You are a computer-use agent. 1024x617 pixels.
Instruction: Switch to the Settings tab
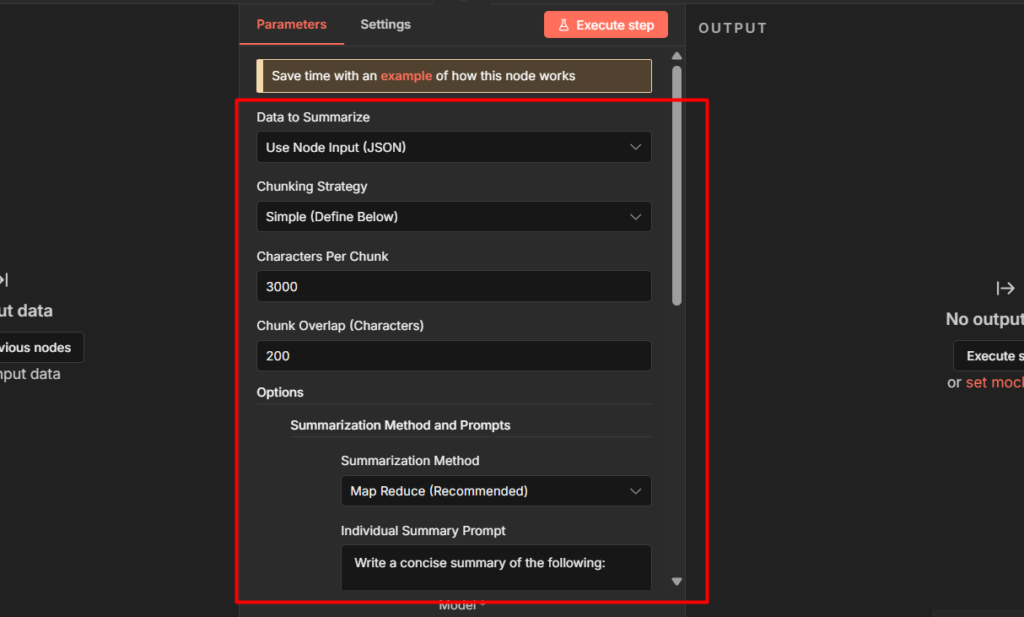point(385,24)
